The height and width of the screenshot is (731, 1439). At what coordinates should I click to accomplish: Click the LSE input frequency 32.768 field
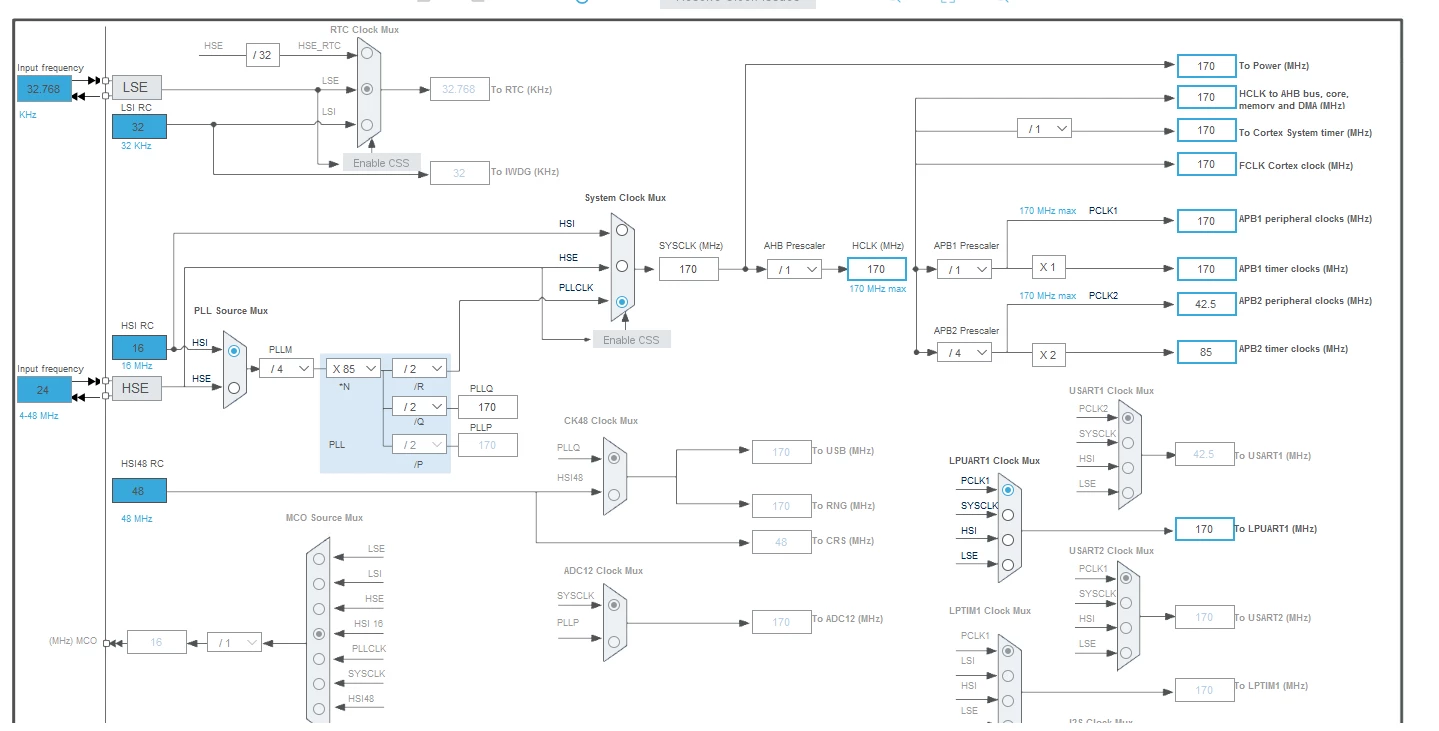pyautogui.click(x=44, y=88)
